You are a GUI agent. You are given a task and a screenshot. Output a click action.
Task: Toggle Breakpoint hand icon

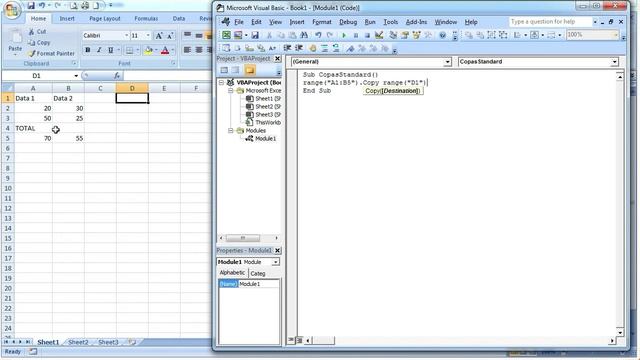tap(313, 48)
